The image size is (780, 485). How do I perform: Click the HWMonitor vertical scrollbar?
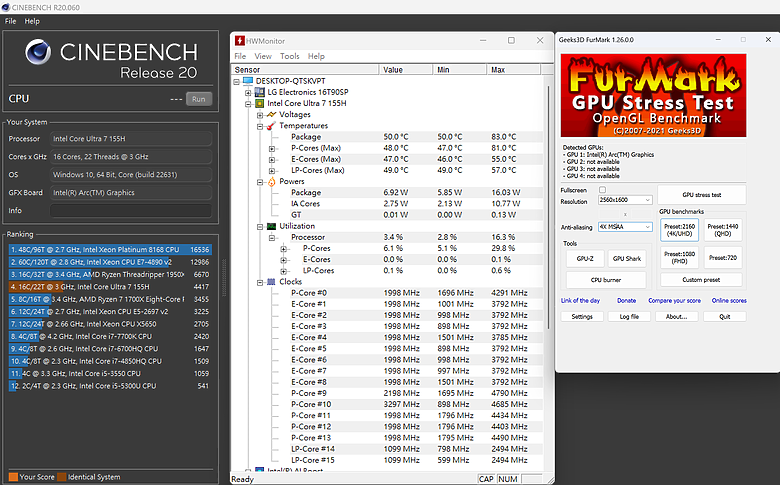click(549, 207)
